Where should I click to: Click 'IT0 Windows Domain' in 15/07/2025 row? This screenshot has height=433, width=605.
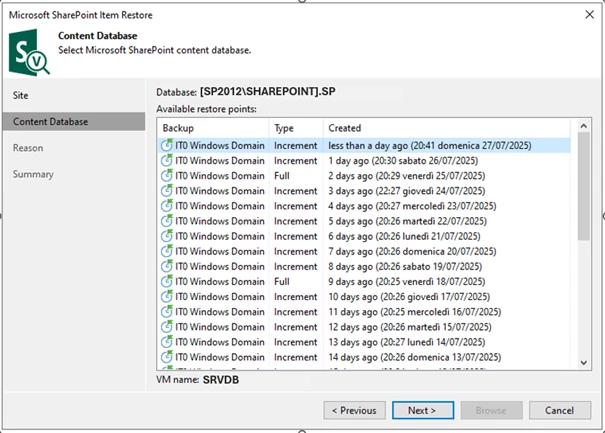point(220,327)
